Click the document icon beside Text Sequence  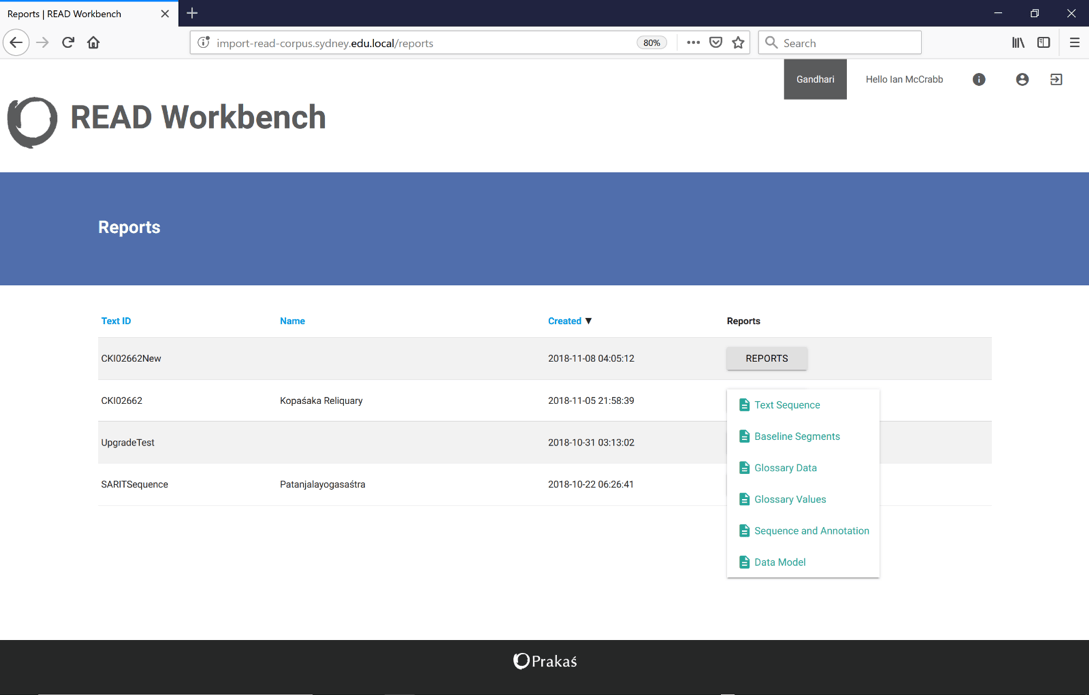click(x=744, y=405)
